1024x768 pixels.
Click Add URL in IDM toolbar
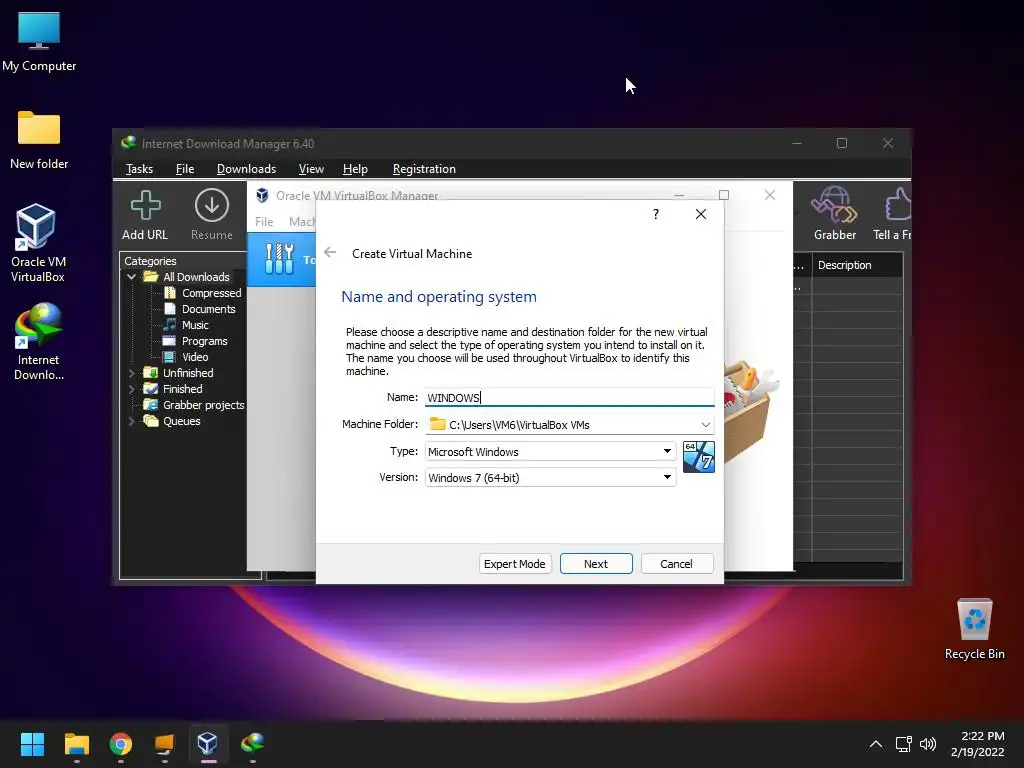tap(145, 215)
